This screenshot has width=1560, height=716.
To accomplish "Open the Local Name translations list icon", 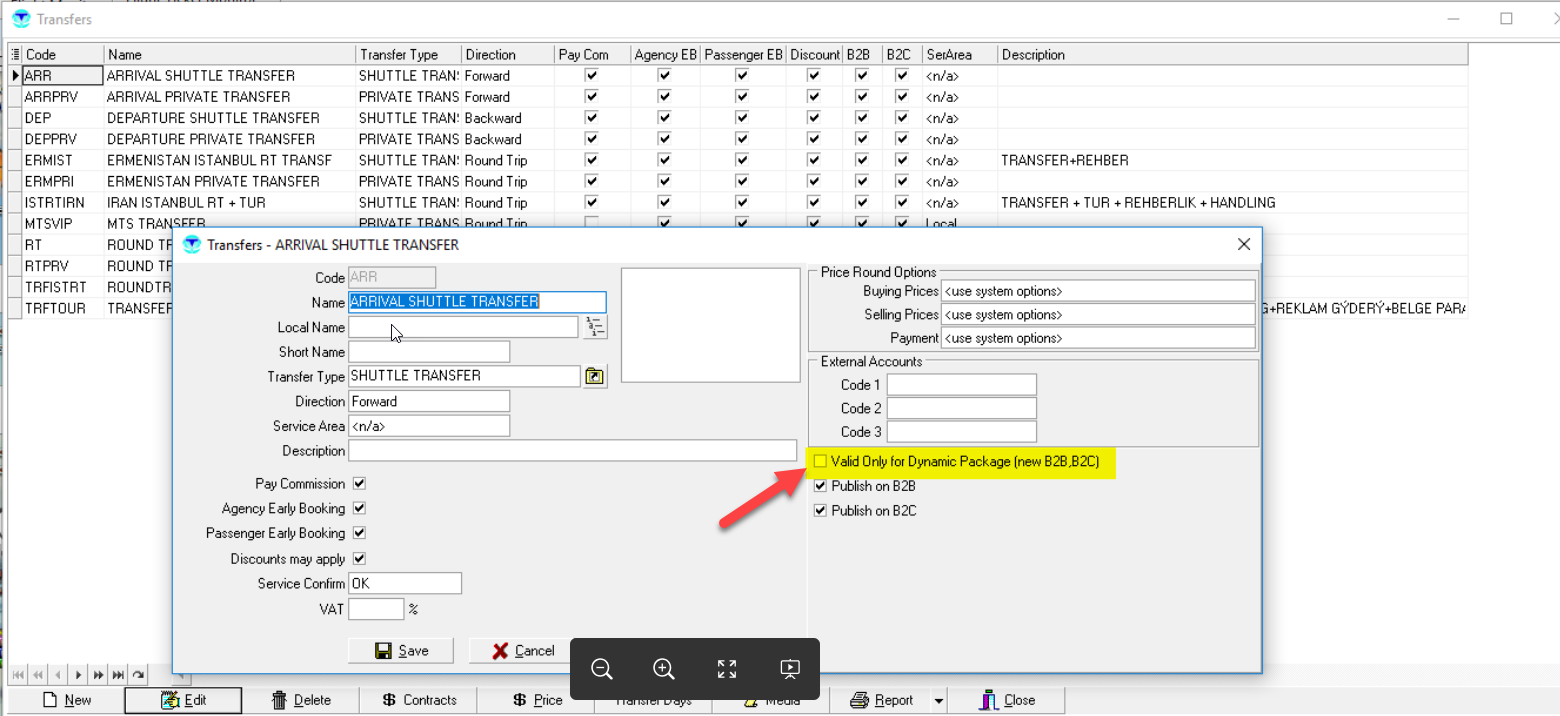I will (x=595, y=327).
